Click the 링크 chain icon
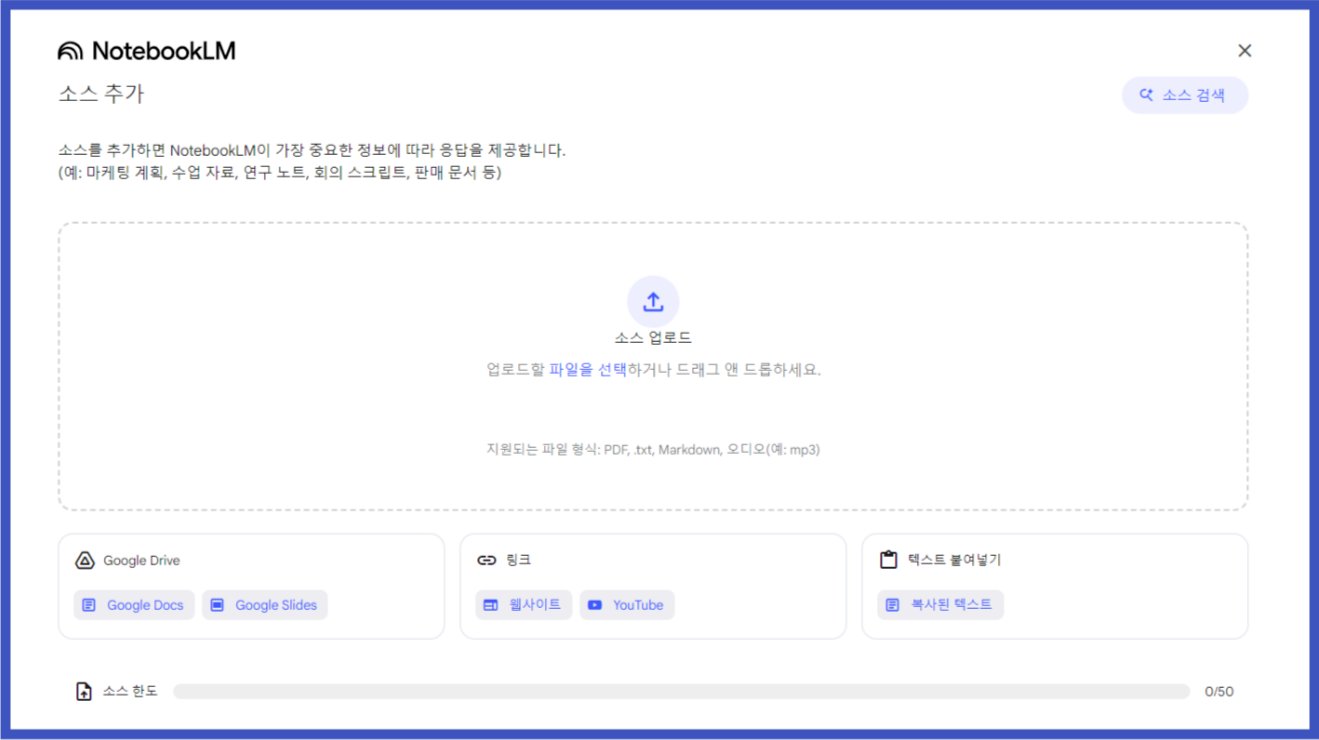1319x740 pixels. point(487,561)
